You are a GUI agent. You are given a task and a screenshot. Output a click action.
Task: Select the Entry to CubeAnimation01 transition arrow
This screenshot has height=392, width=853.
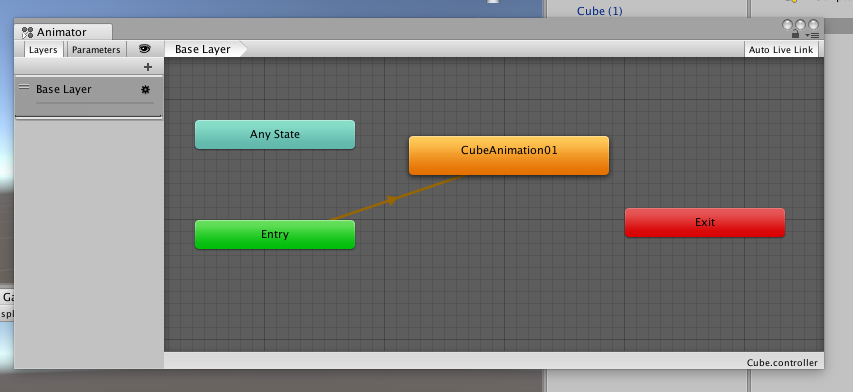pyautogui.click(x=393, y=200)
